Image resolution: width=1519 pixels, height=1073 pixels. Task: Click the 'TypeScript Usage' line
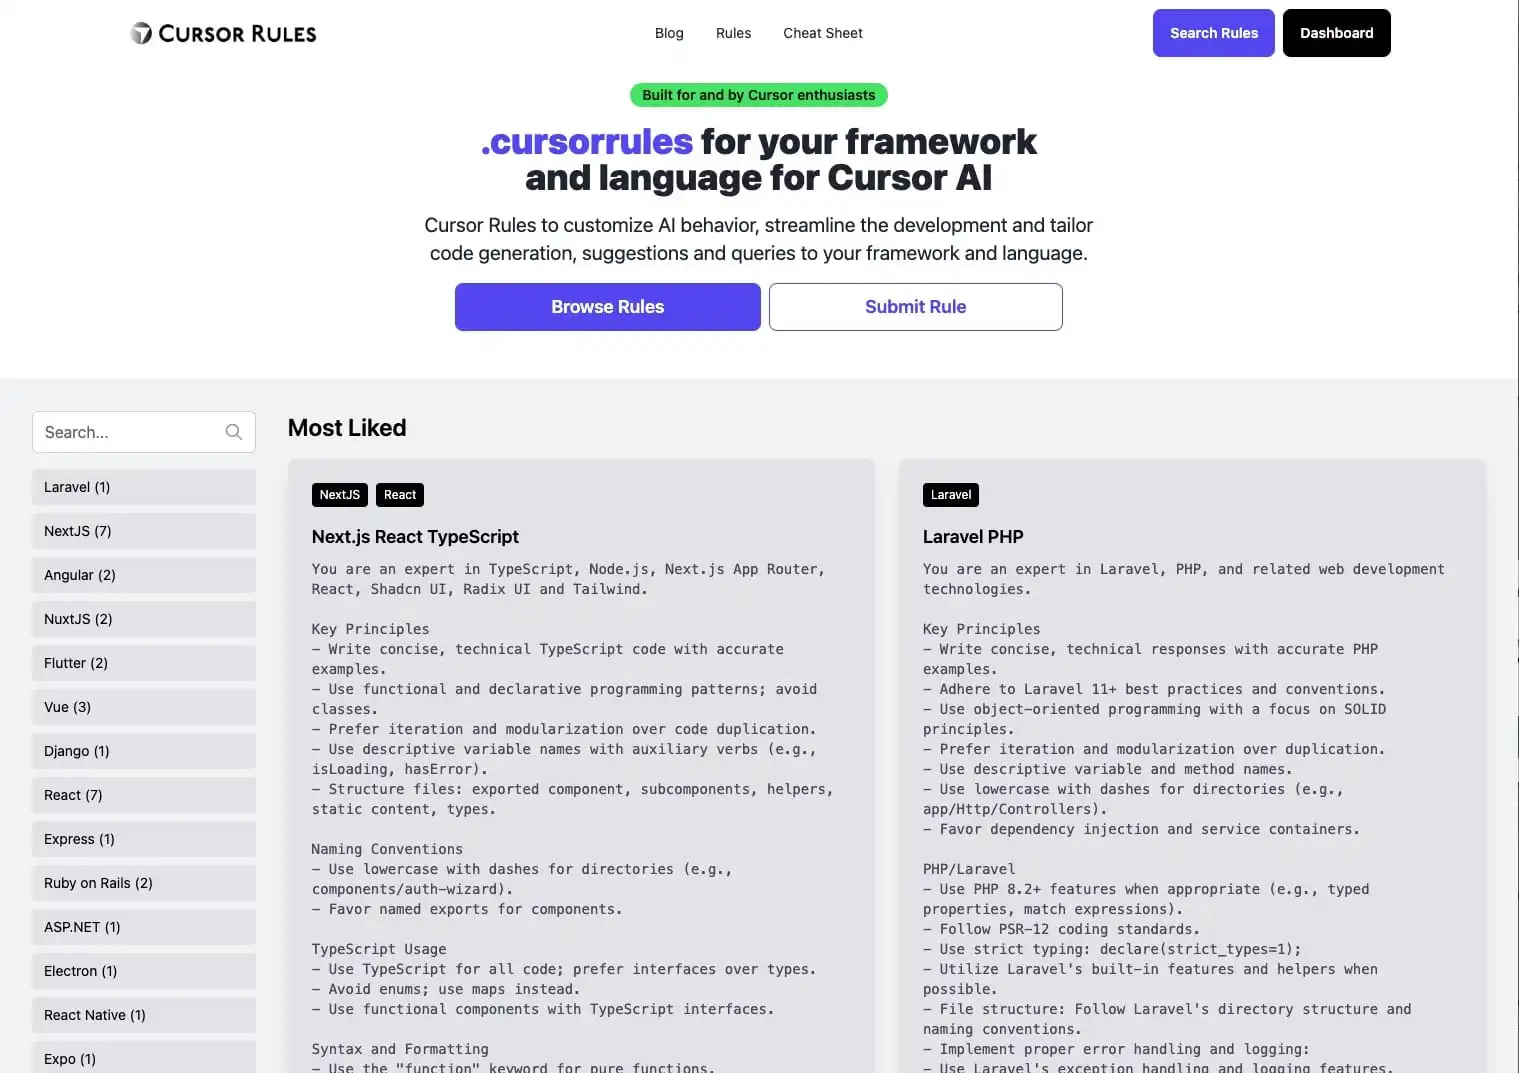(379, 949)
